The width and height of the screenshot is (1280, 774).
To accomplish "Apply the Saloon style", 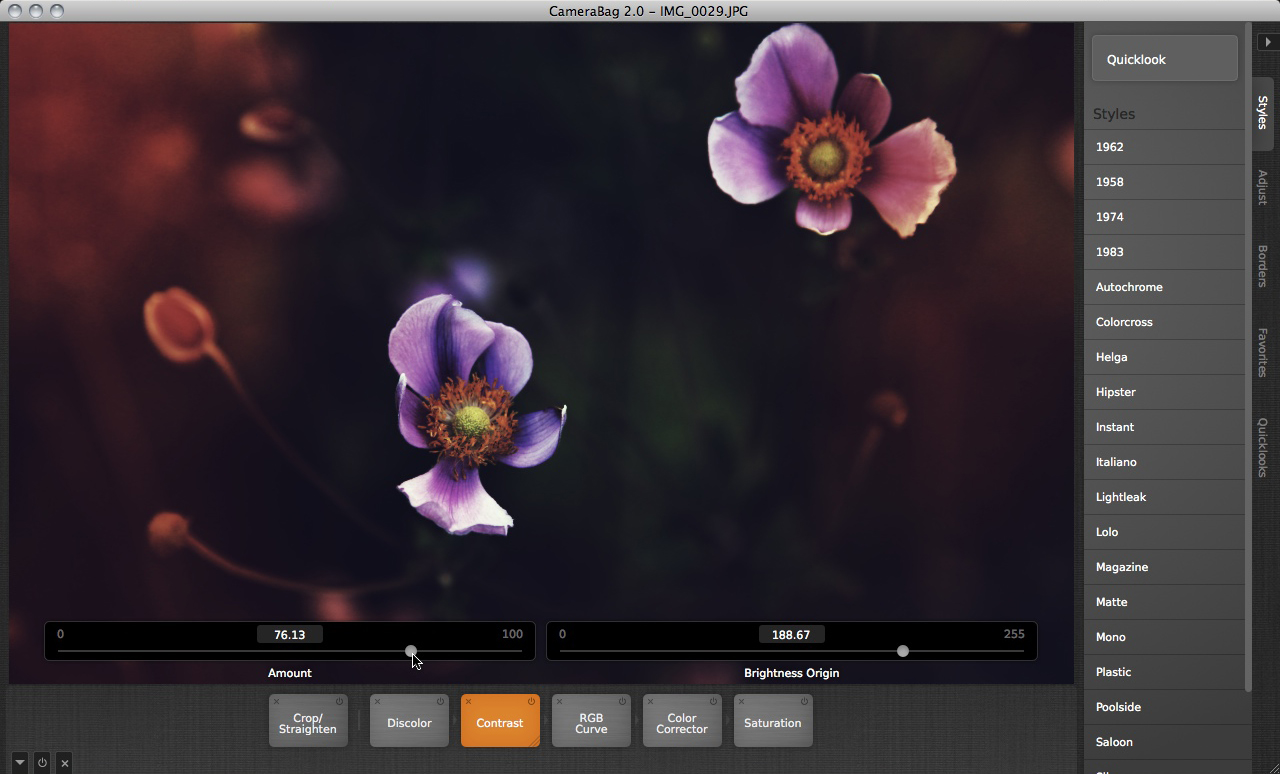I will (1164, 742).
